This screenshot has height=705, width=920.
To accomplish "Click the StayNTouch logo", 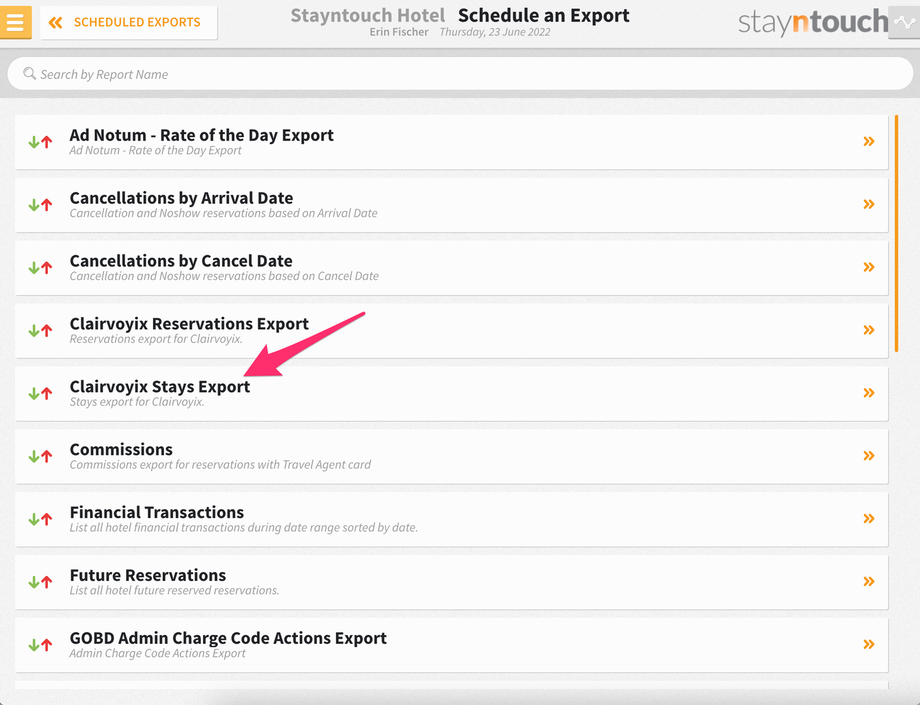I will pyautogui.click(x=813, y=22).
